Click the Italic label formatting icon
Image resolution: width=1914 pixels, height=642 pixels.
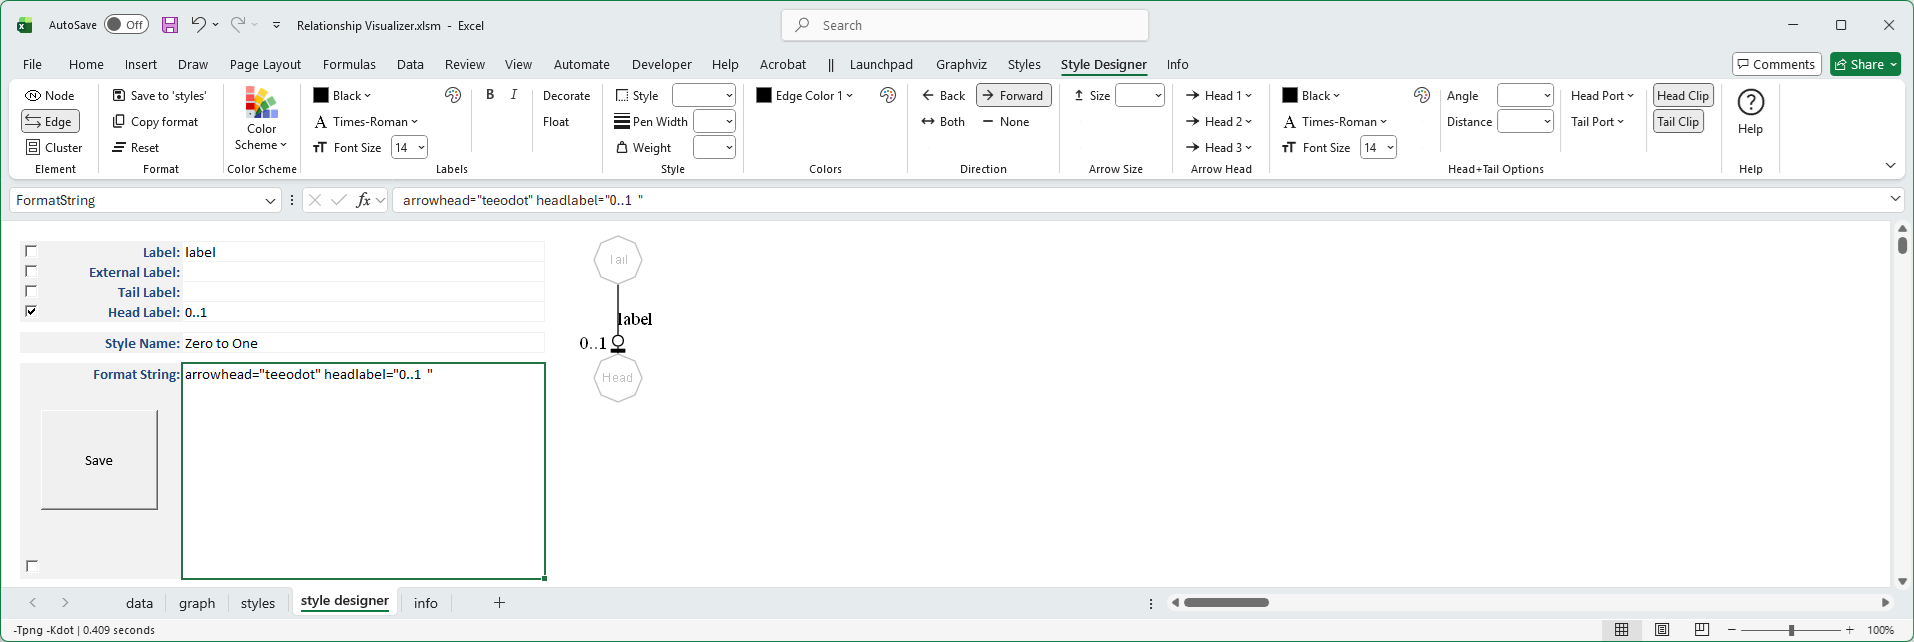(x=514, y=95)
